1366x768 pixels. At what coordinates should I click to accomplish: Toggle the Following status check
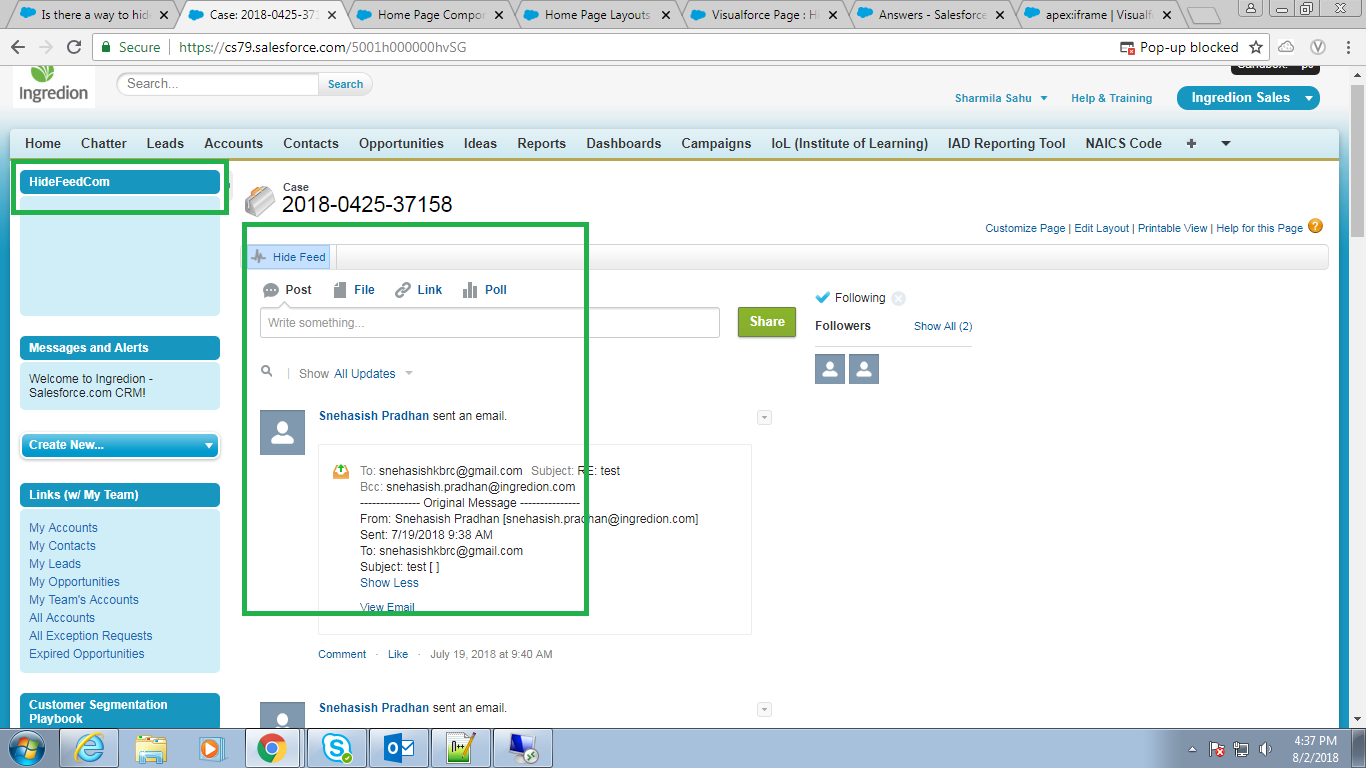[823, 297]
